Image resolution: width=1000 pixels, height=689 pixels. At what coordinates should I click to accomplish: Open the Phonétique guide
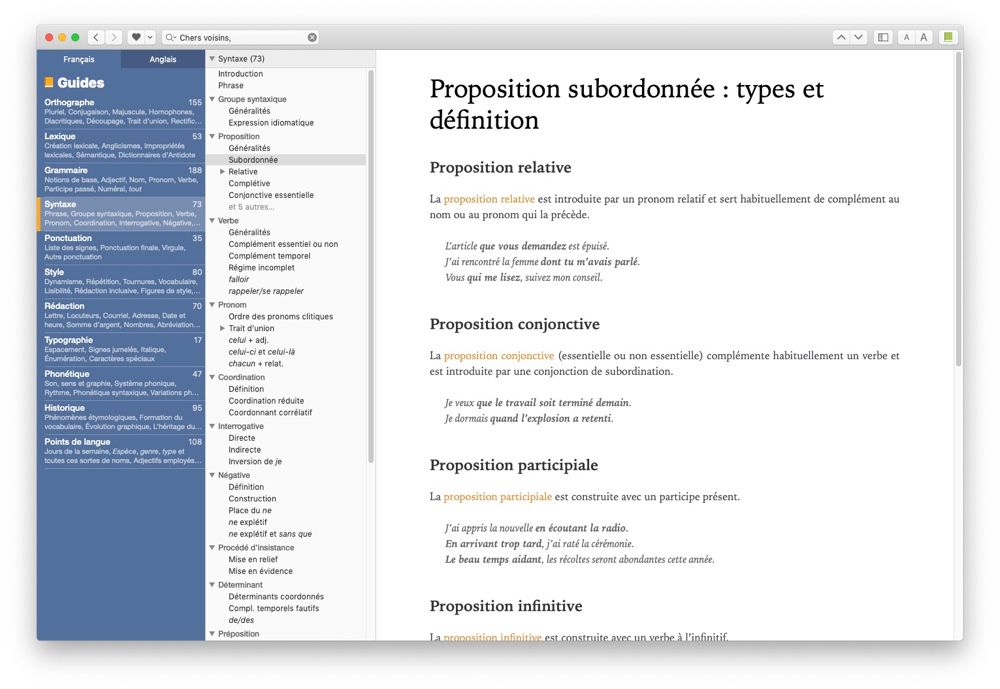coord(121,383)
